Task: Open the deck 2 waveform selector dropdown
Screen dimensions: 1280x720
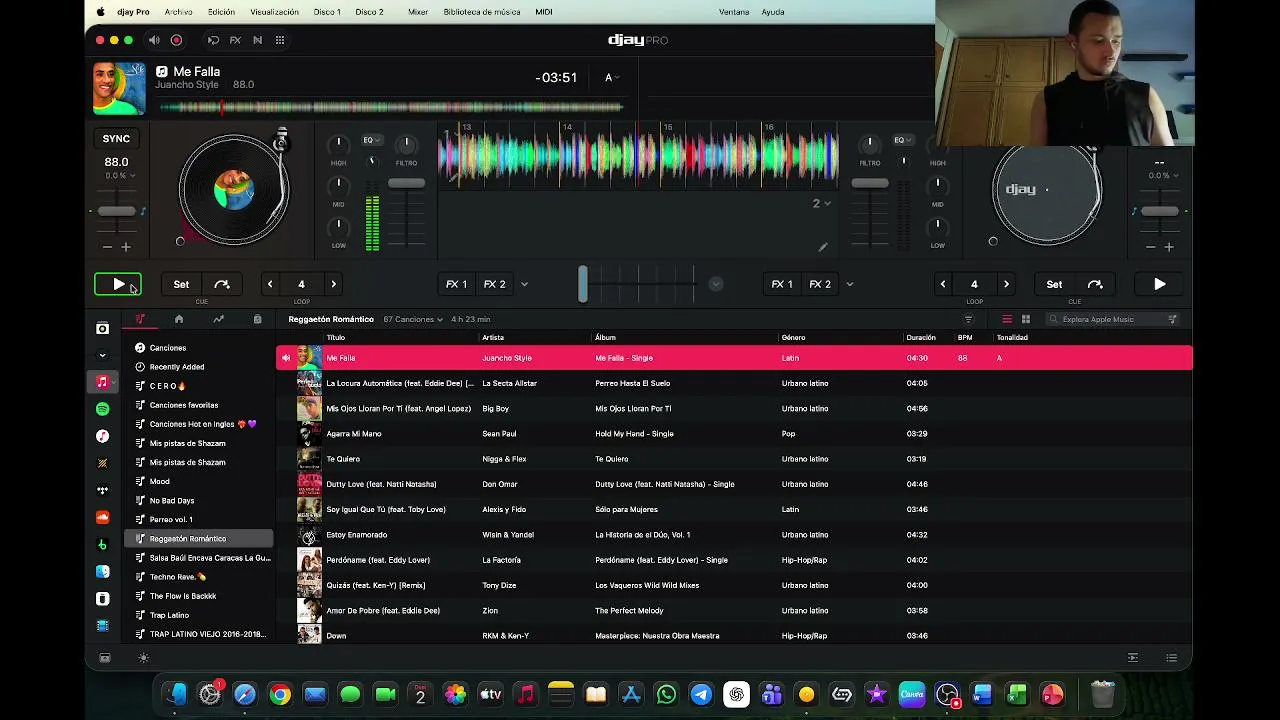Action: click(x=821, y=203)
